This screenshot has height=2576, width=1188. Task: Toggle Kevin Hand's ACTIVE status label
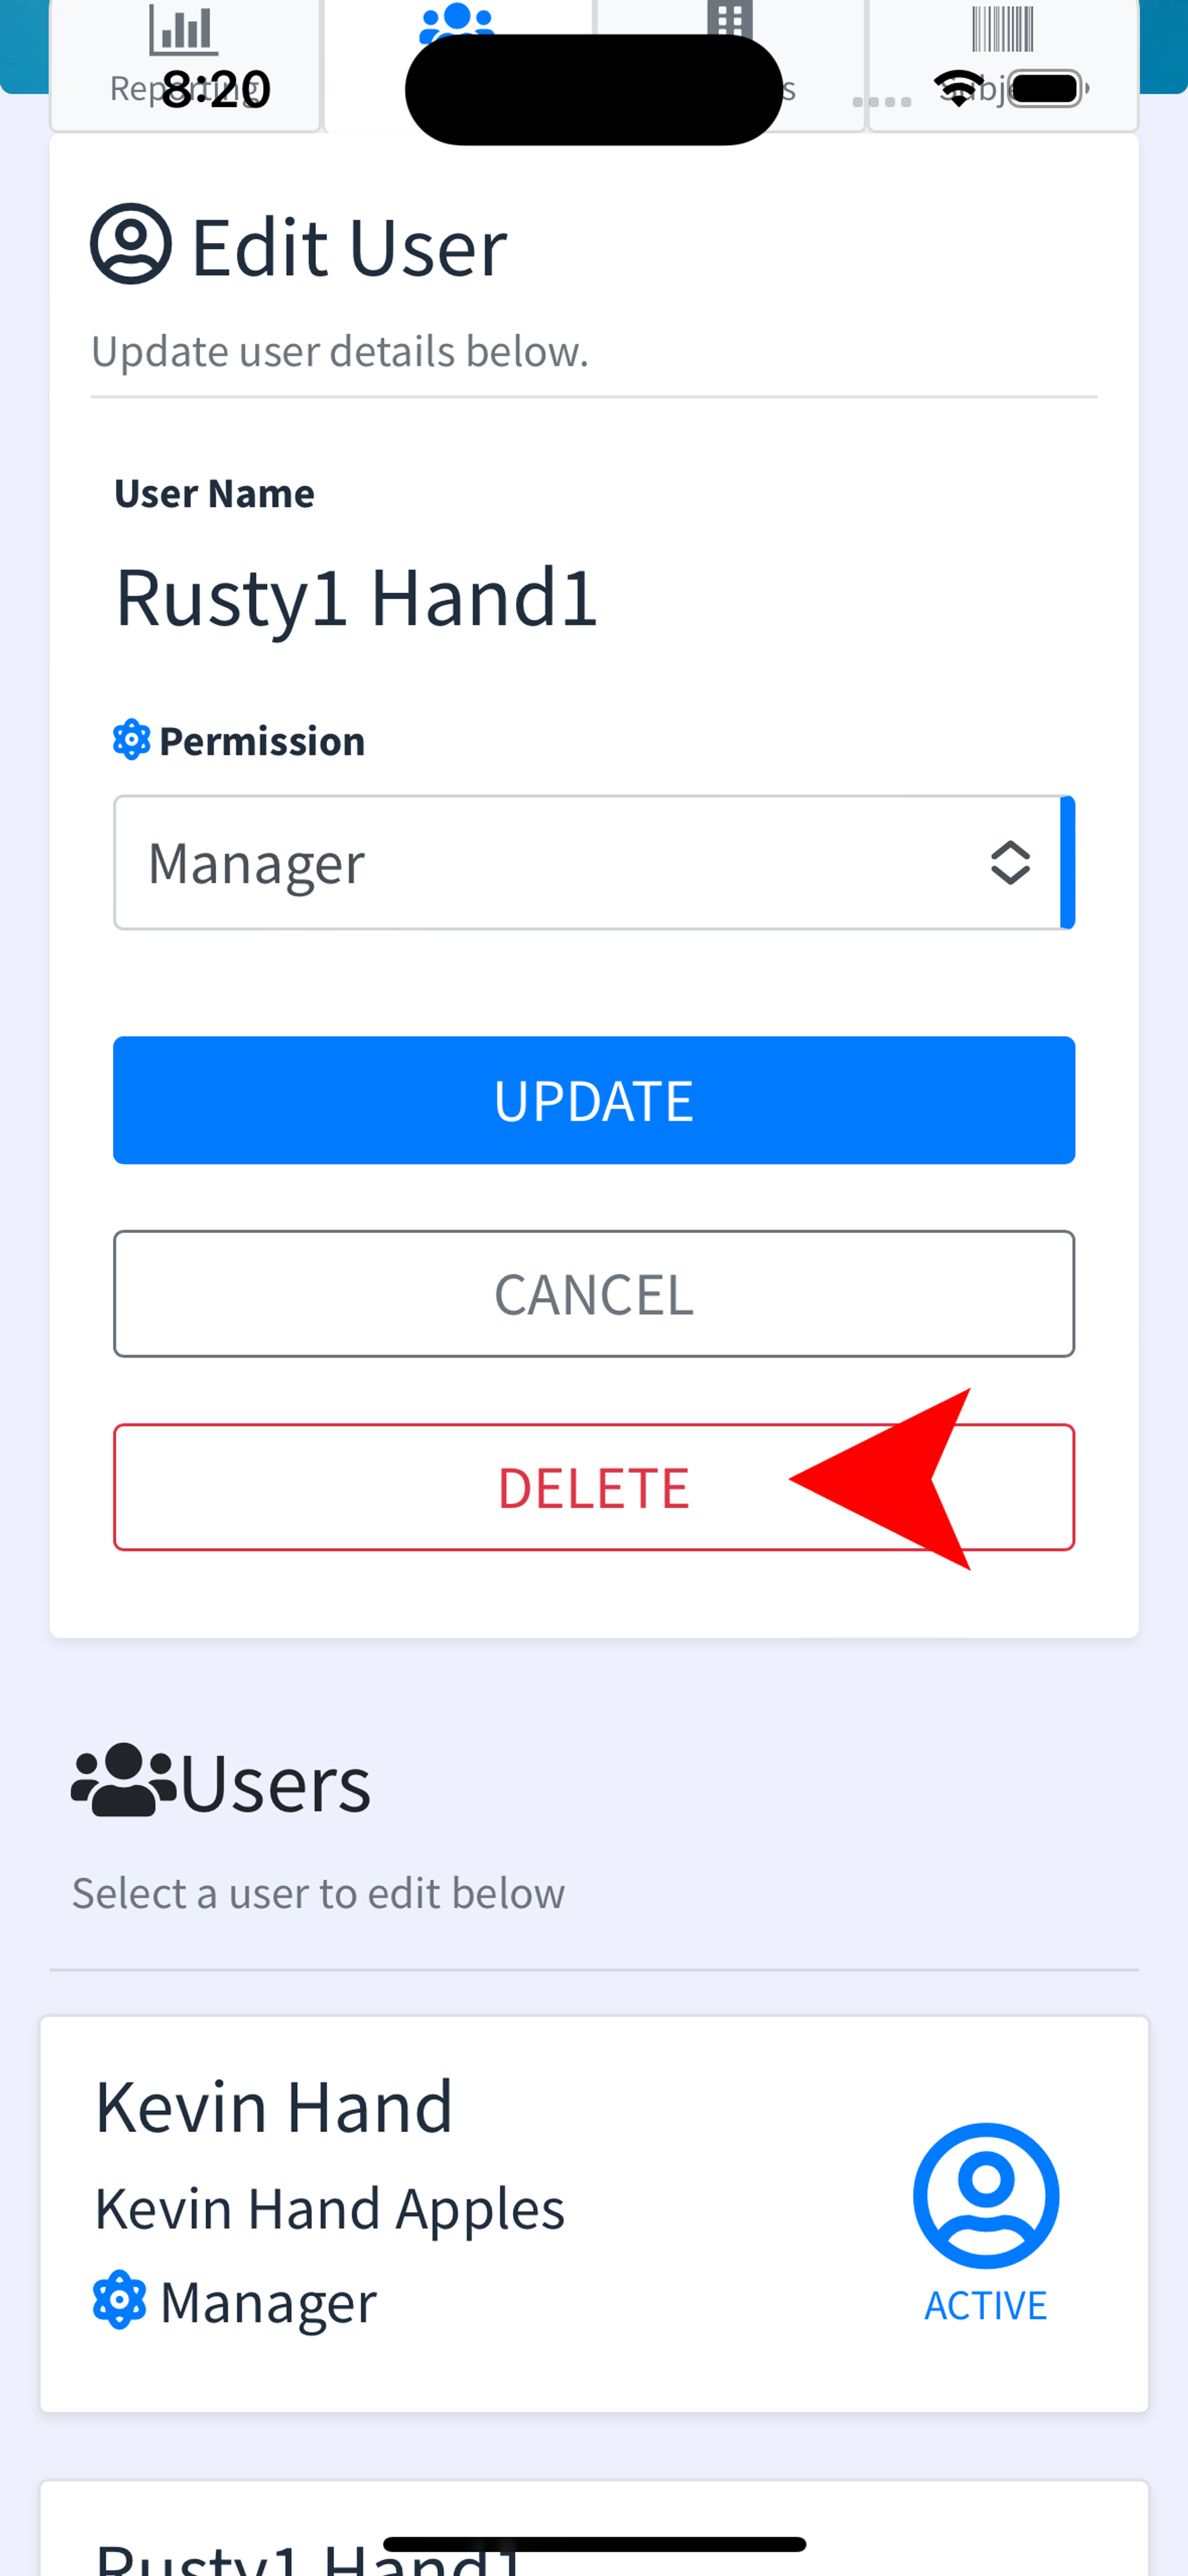[x=986, y=2305]
